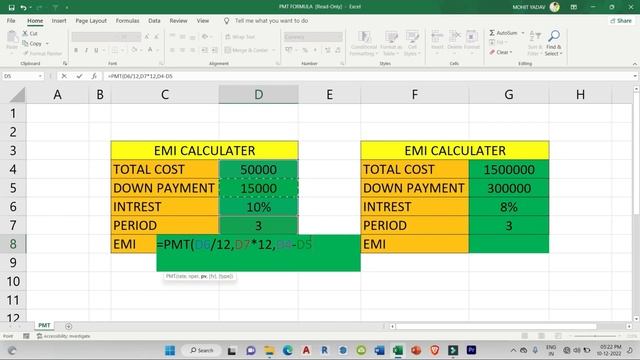Click cell G8 beside the second EMI label
The width and height of the screenshot is (640, 360).
[509, 244]
